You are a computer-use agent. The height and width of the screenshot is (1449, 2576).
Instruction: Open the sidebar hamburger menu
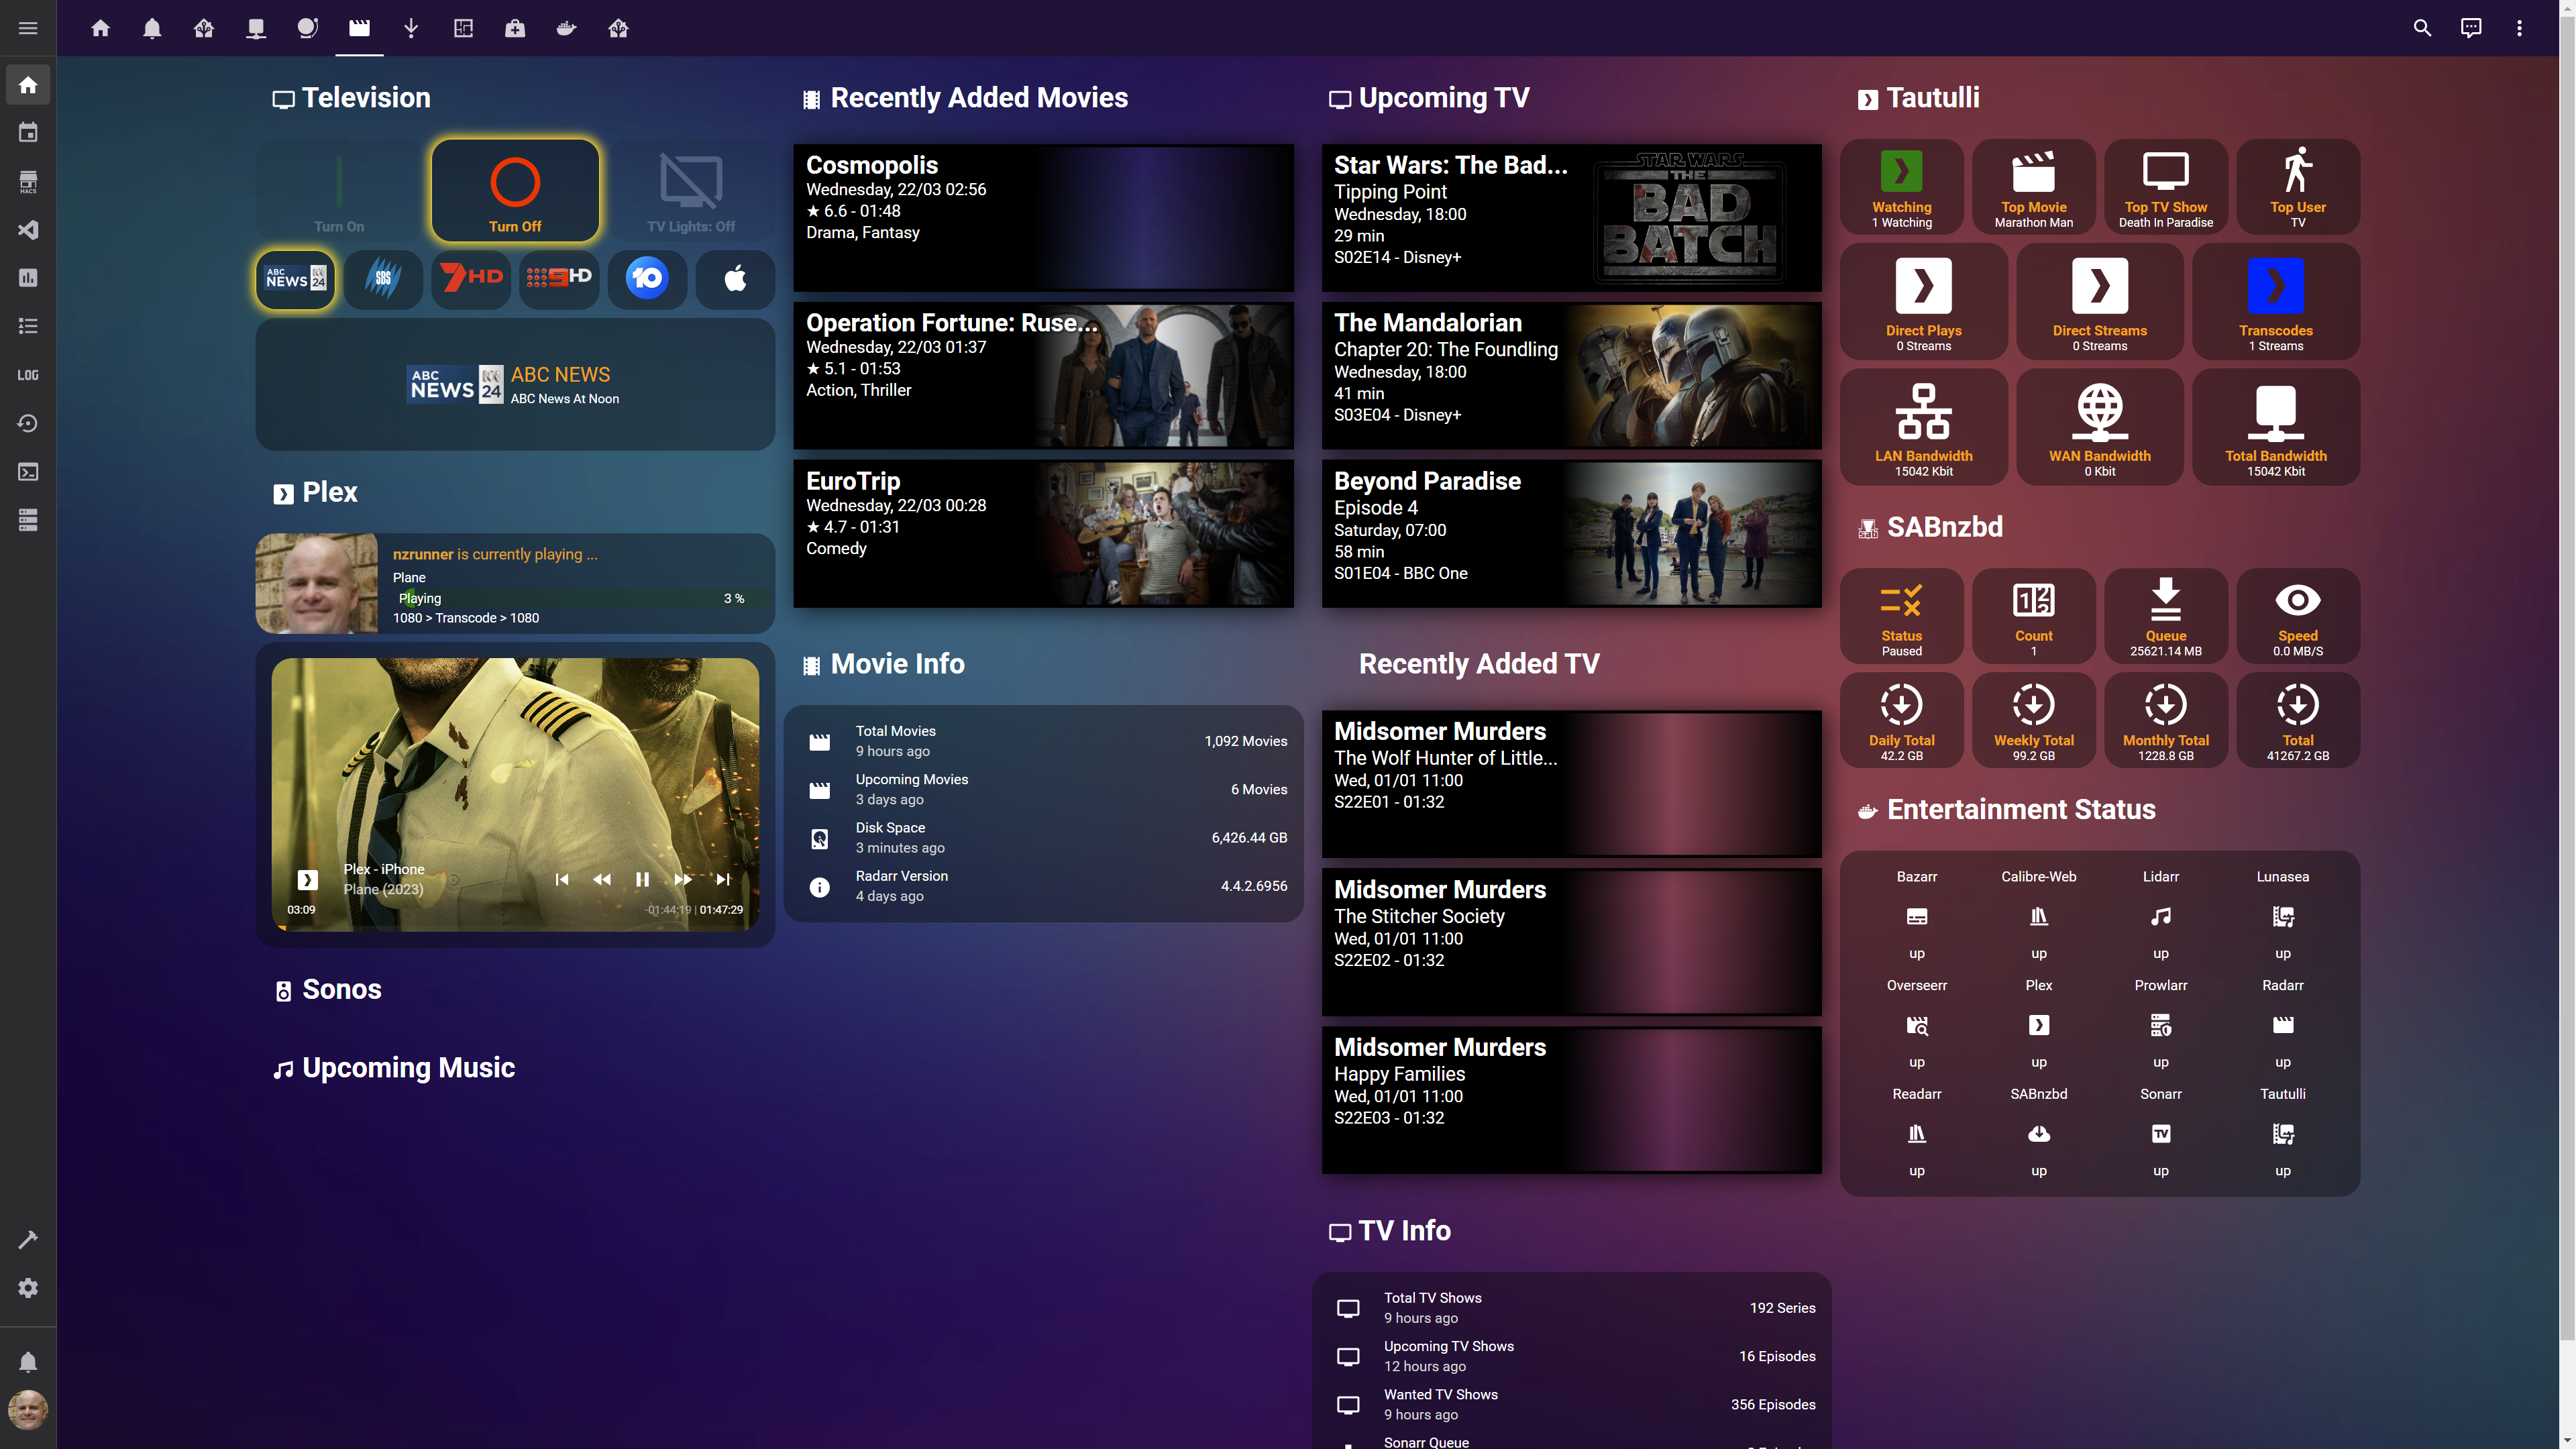[x=28, y=28]
